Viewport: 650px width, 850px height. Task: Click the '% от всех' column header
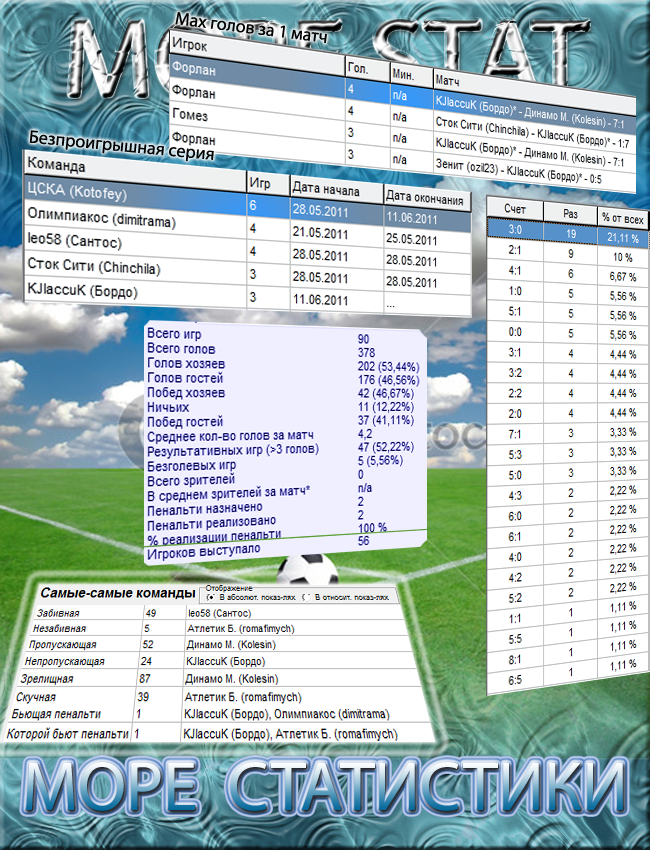coord(622,219)
